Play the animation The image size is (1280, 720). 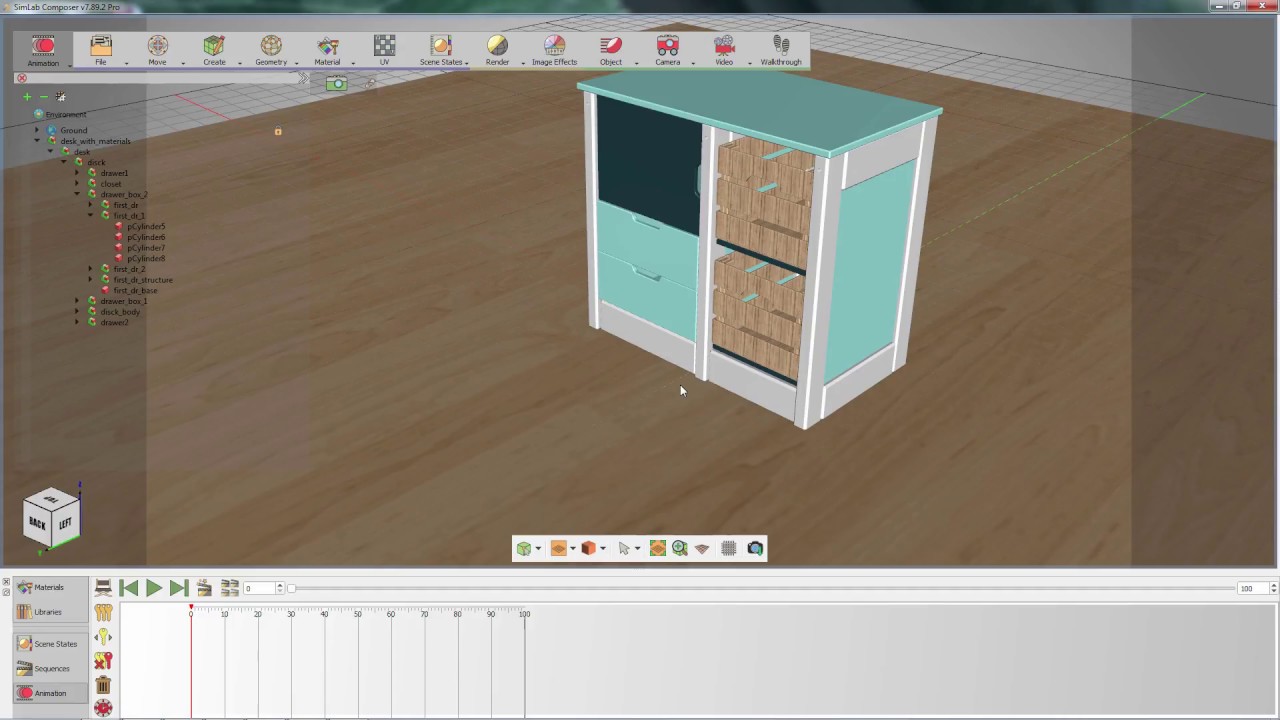(x=154, y=588)
